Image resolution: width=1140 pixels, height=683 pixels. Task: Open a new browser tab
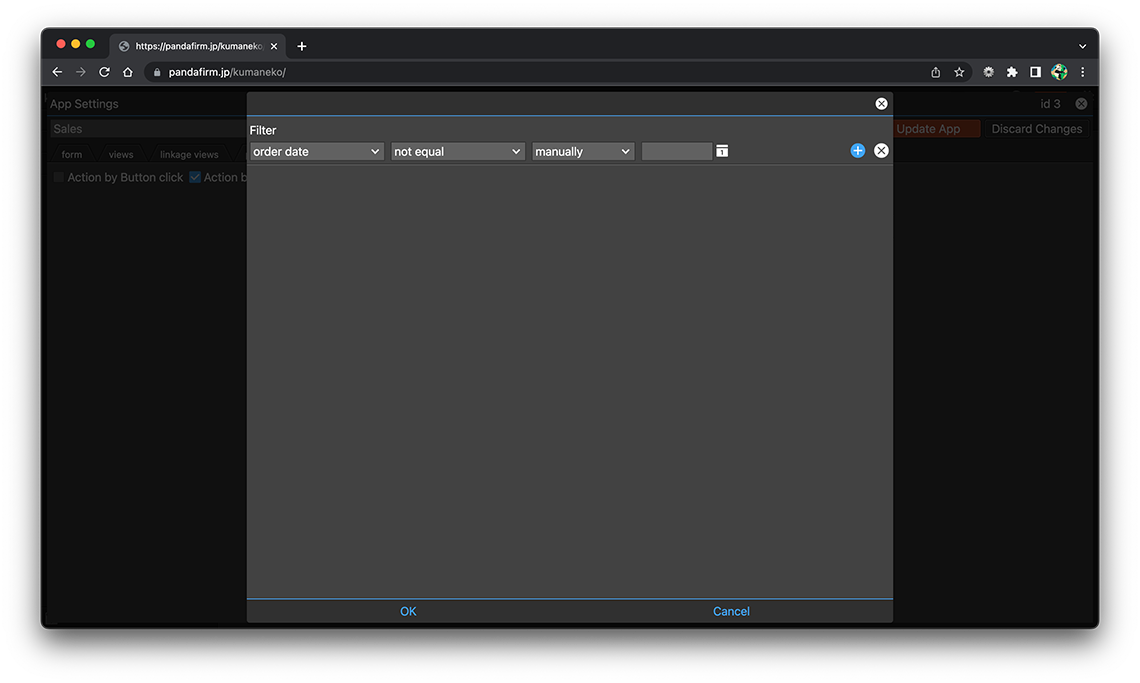302,46
